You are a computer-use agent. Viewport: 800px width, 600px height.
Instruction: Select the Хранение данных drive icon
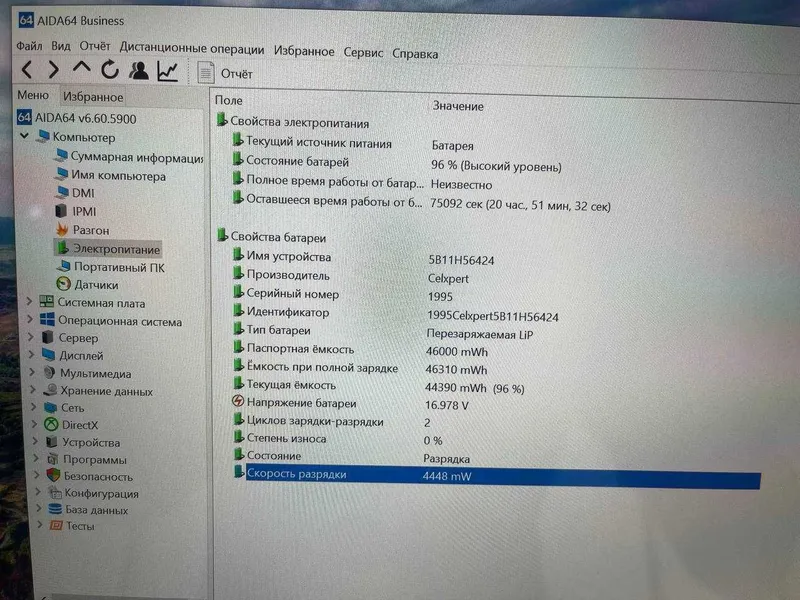50,390
